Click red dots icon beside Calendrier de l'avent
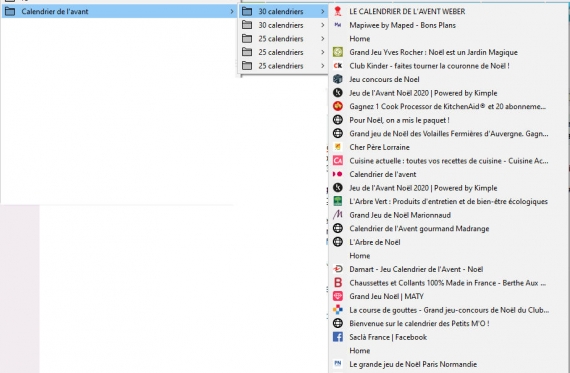 point(338,174)
